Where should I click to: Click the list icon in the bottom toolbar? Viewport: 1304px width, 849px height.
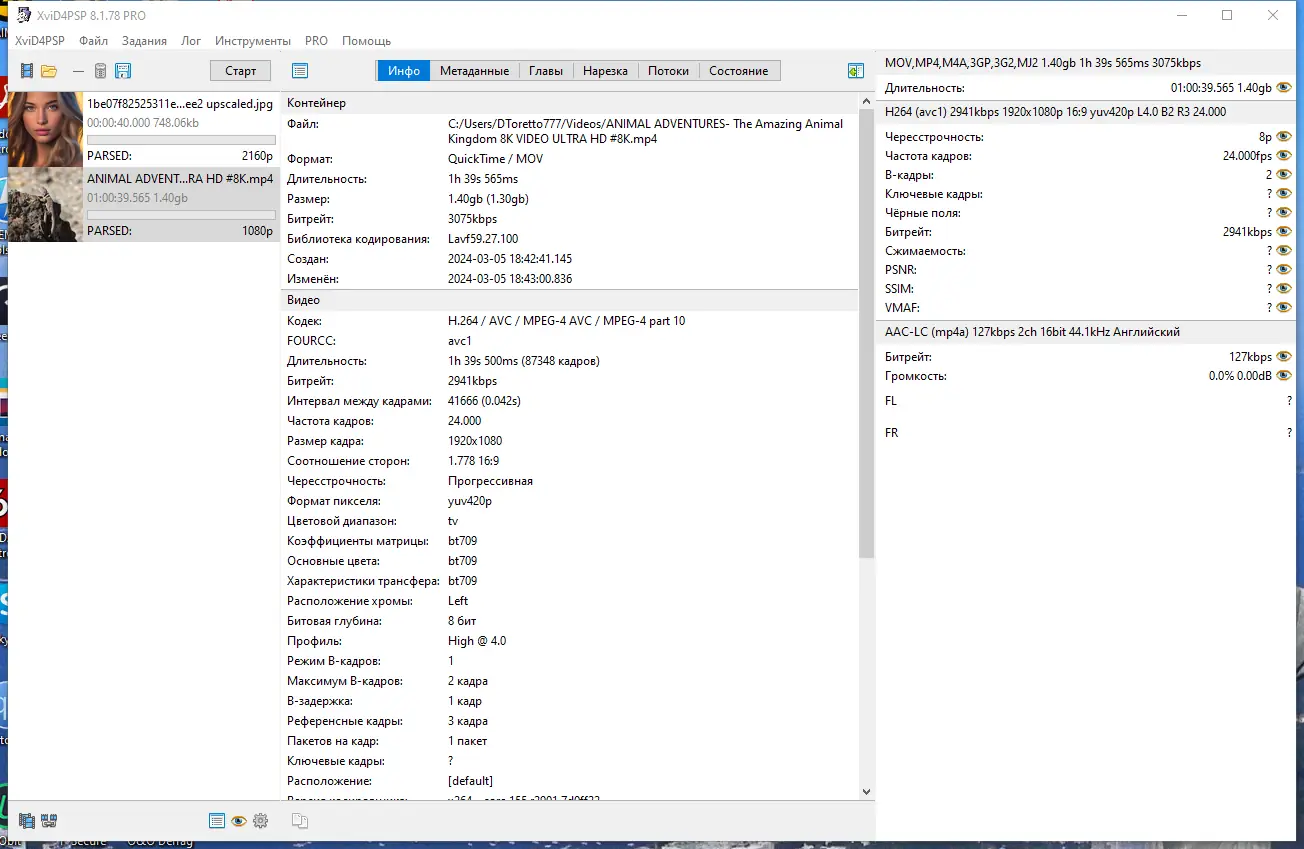pyautogui.click(x=217, y=821)
